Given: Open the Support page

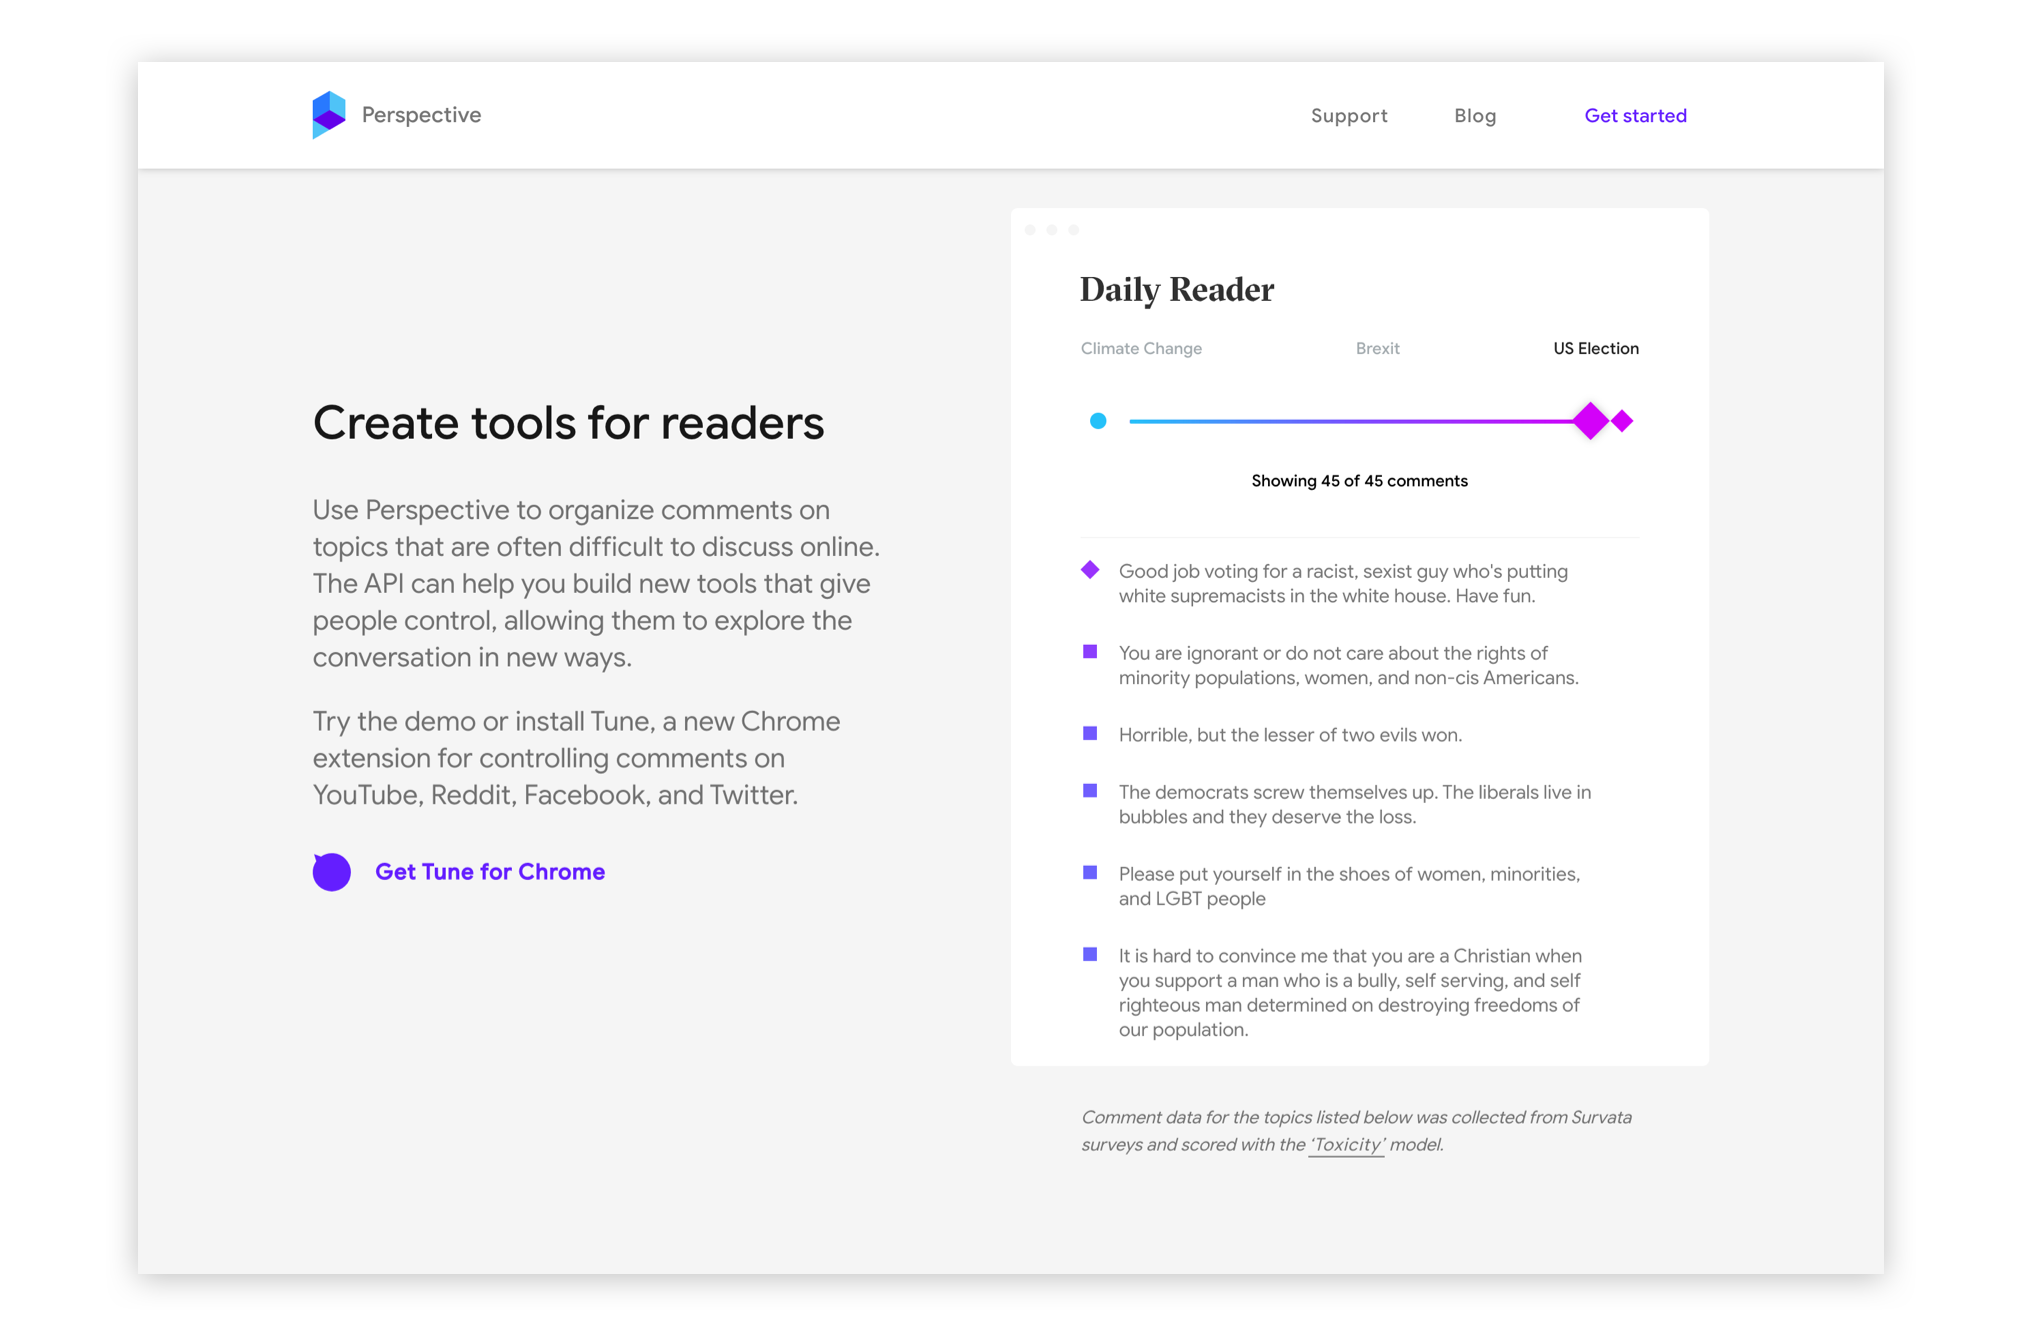Looking at the screenshot, I should click(1349, 116).
